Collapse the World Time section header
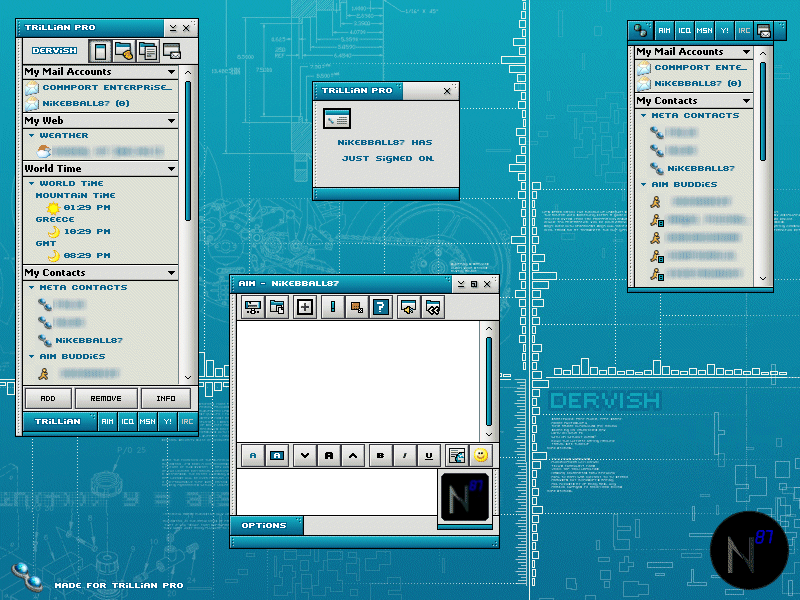Viewport: 800px width, 600px height. point(171,169)
